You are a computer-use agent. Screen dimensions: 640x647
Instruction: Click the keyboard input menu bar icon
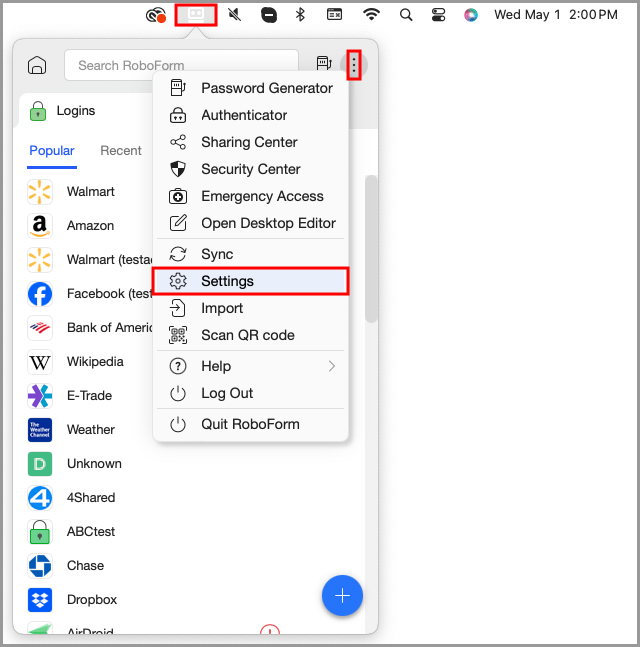(334, 15)
